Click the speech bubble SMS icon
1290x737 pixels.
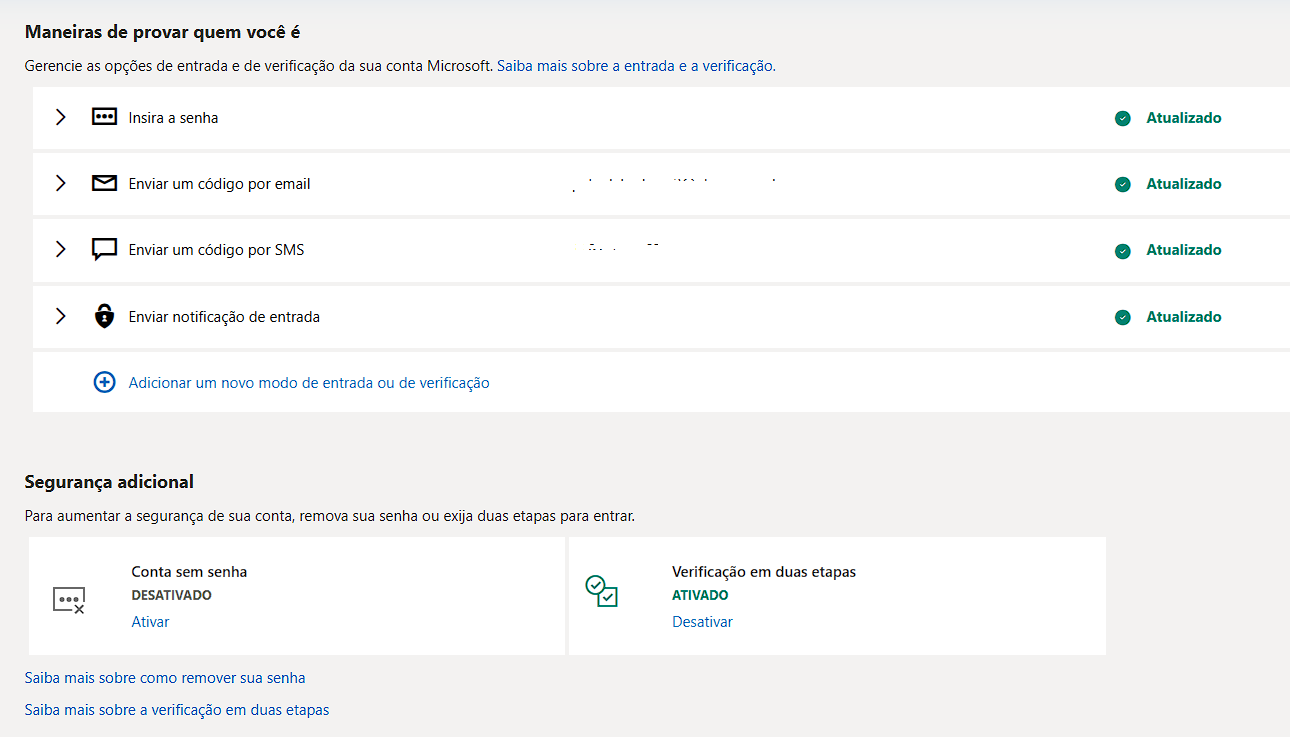pos(104,250)
